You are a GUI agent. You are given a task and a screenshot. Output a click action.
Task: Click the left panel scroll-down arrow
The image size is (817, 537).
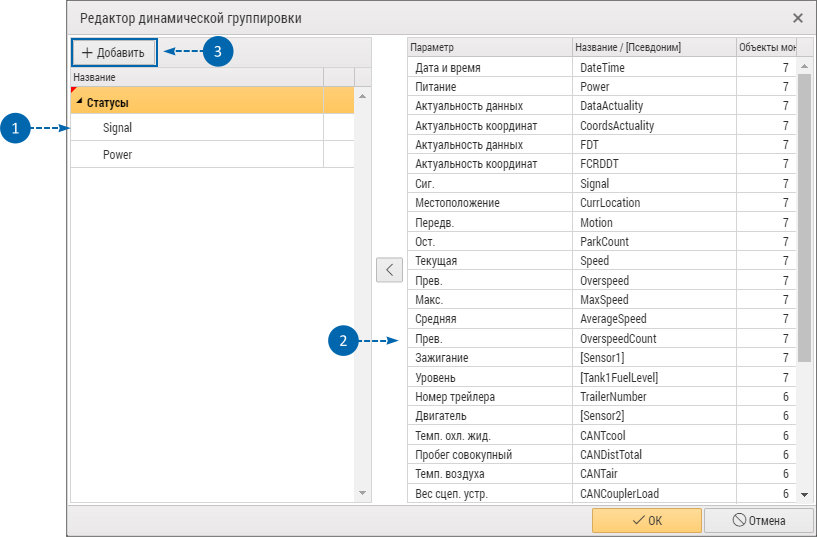[363, 493]
